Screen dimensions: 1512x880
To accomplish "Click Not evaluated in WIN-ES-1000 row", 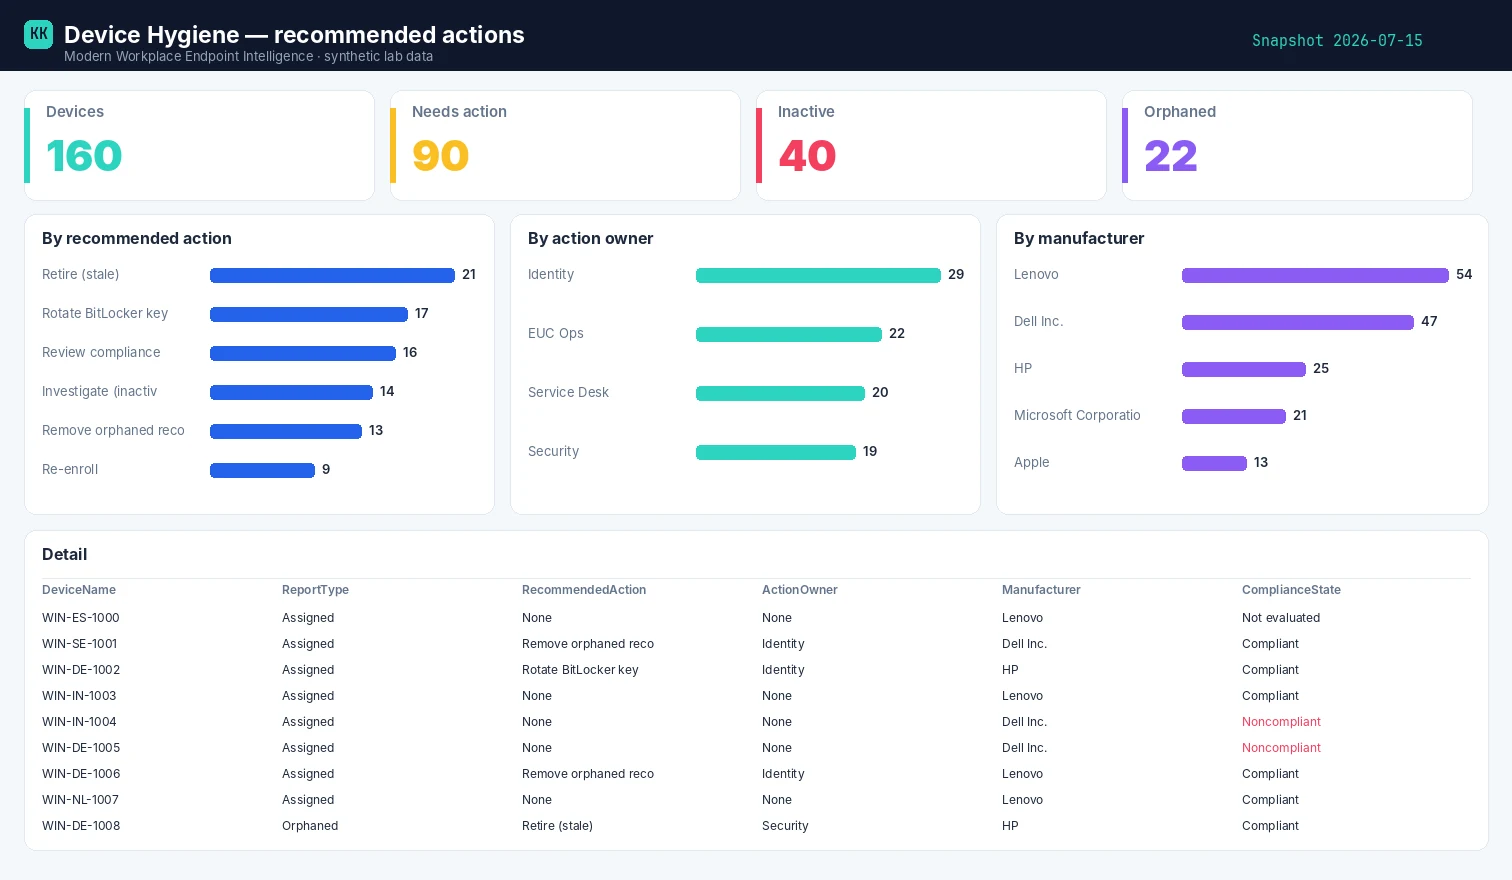I will click(x=1281, y=618).
